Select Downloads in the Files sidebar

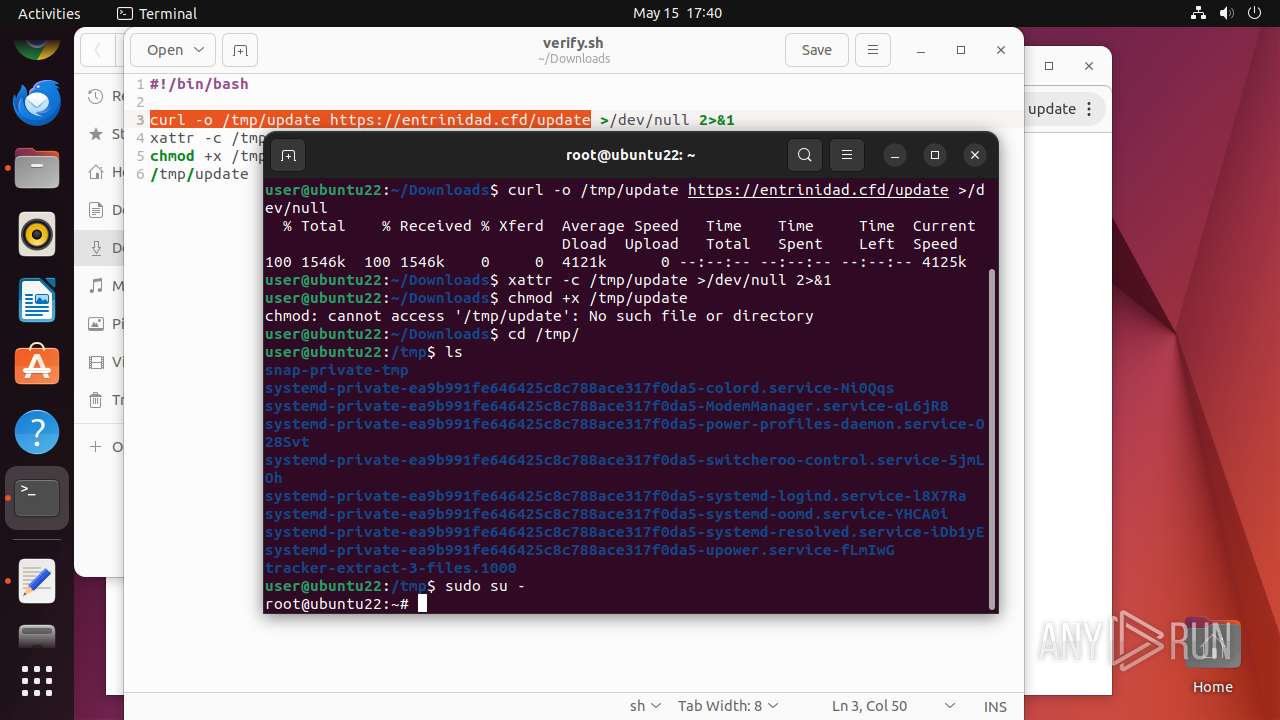[100, 248]
